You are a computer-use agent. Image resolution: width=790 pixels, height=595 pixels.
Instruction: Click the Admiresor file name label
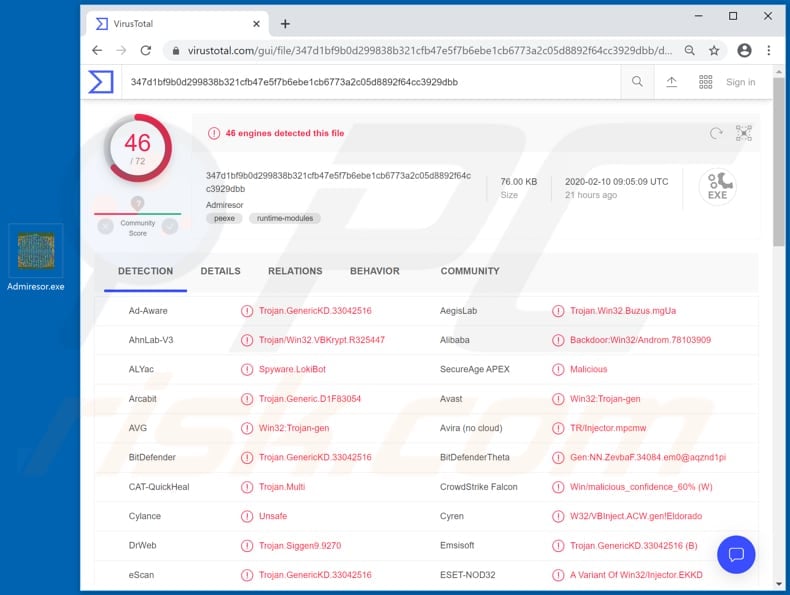pyautogui.click(x=224, y=205)
